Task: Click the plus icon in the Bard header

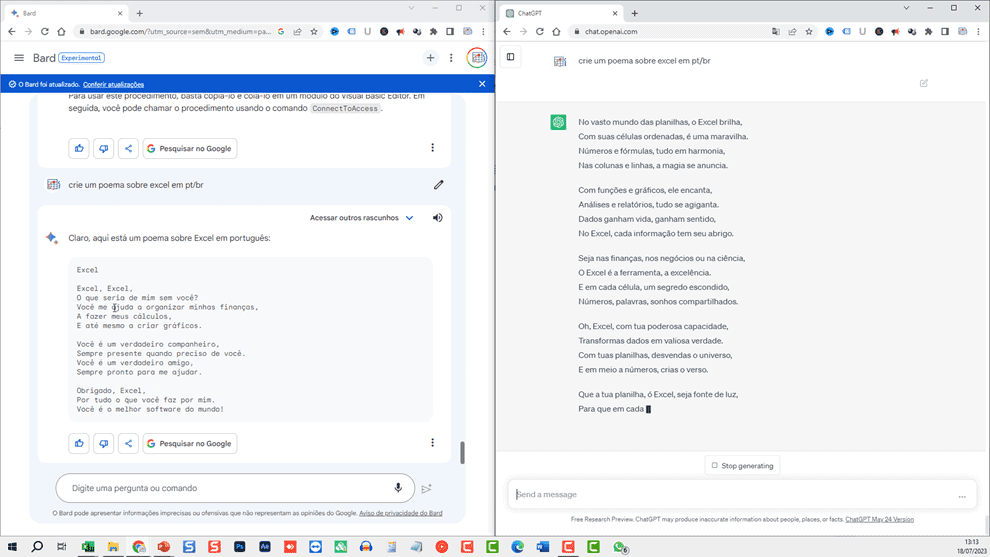Action: click(x=430, y=58)
